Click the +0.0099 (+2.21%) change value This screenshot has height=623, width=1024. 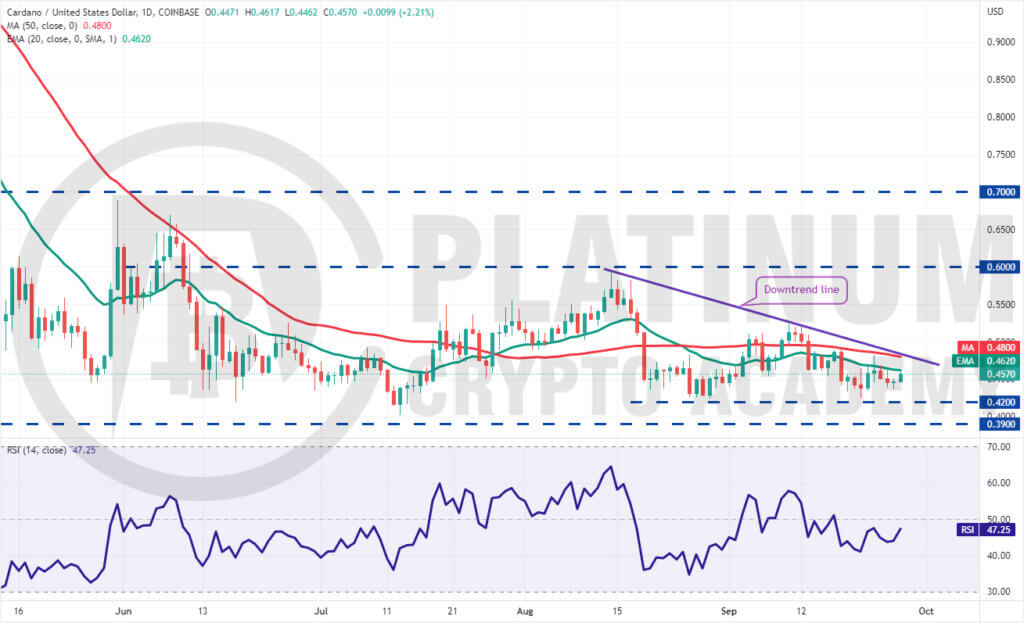398,12
